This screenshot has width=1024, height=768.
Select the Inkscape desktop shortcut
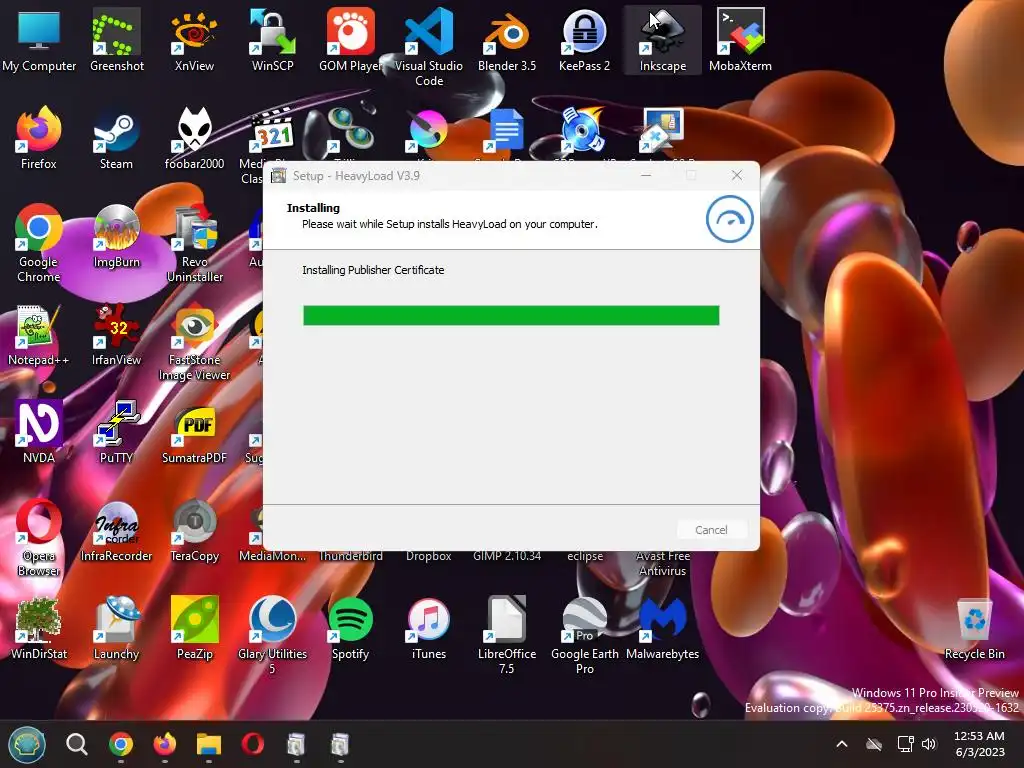tap(662, 40)
